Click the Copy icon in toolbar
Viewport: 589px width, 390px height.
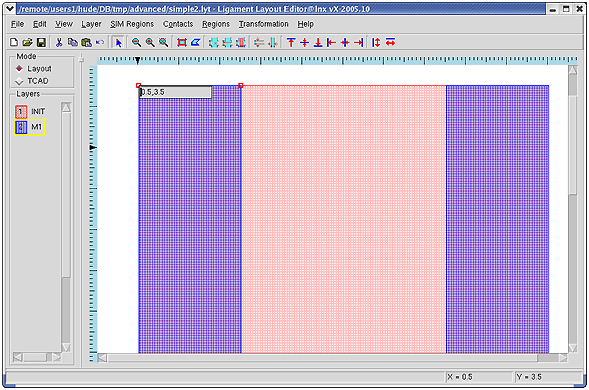click(x=72, y=42)
